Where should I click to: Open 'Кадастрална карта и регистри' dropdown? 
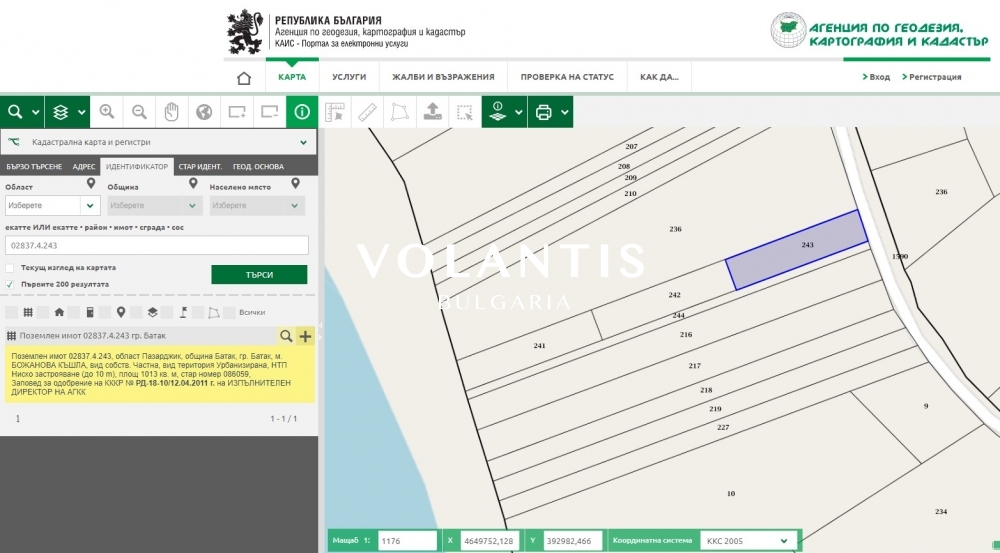[158, 142]
